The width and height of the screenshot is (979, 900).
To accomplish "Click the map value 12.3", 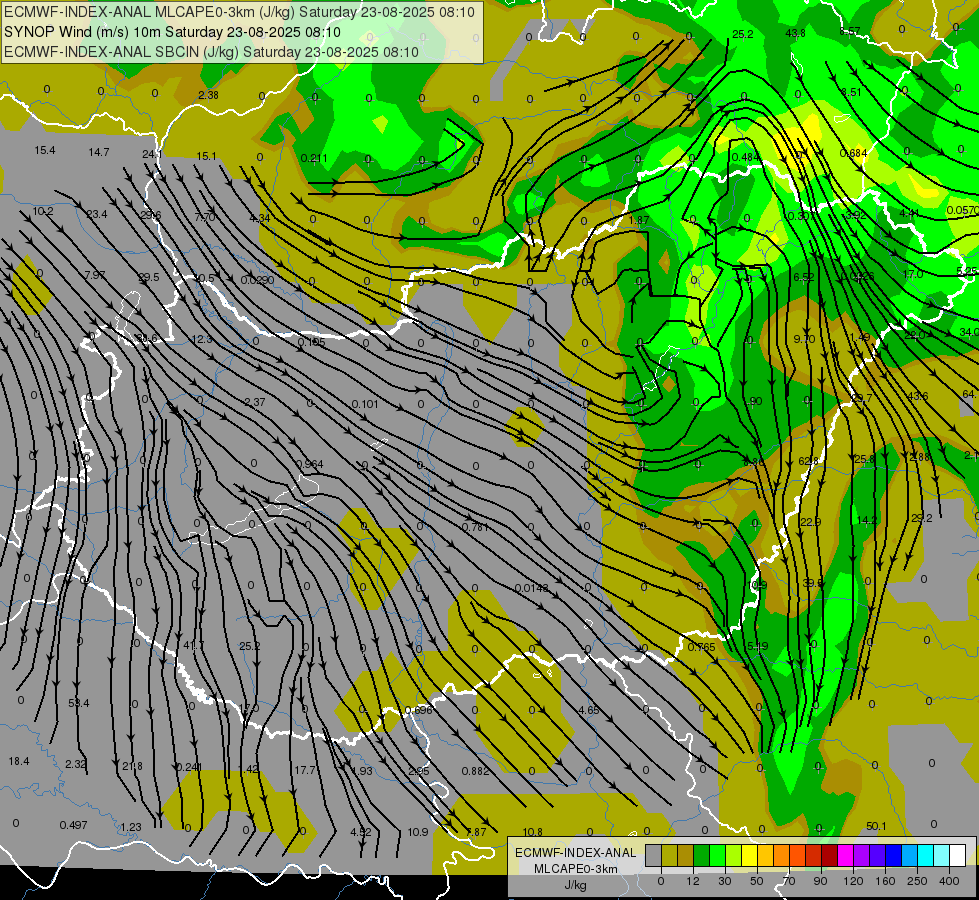I will coord(202,339).
